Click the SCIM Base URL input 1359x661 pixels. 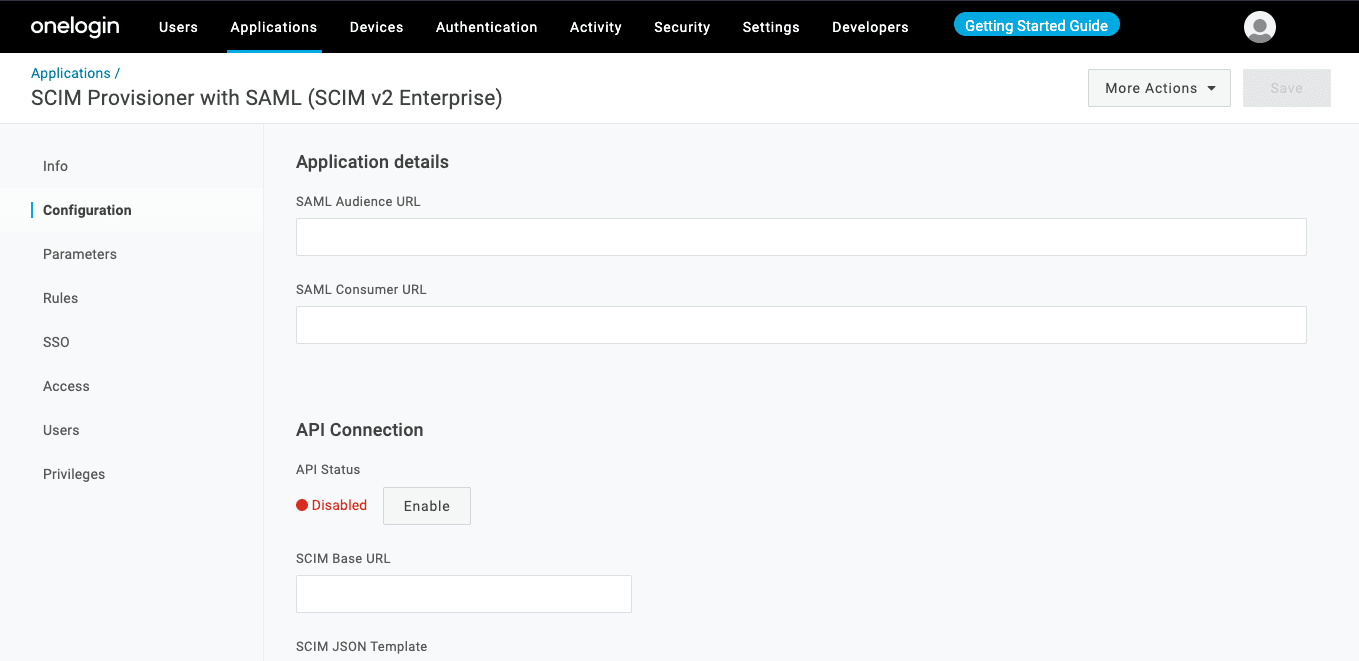tap(463, 593)
